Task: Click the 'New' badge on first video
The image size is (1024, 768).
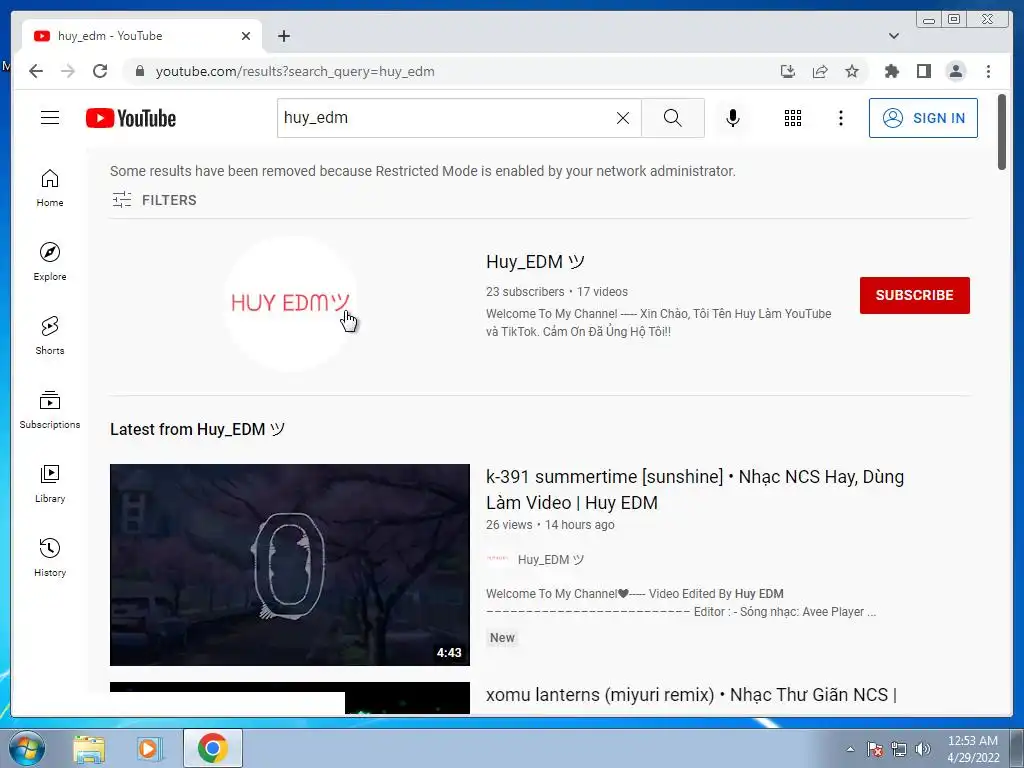Action: (502, 637)
